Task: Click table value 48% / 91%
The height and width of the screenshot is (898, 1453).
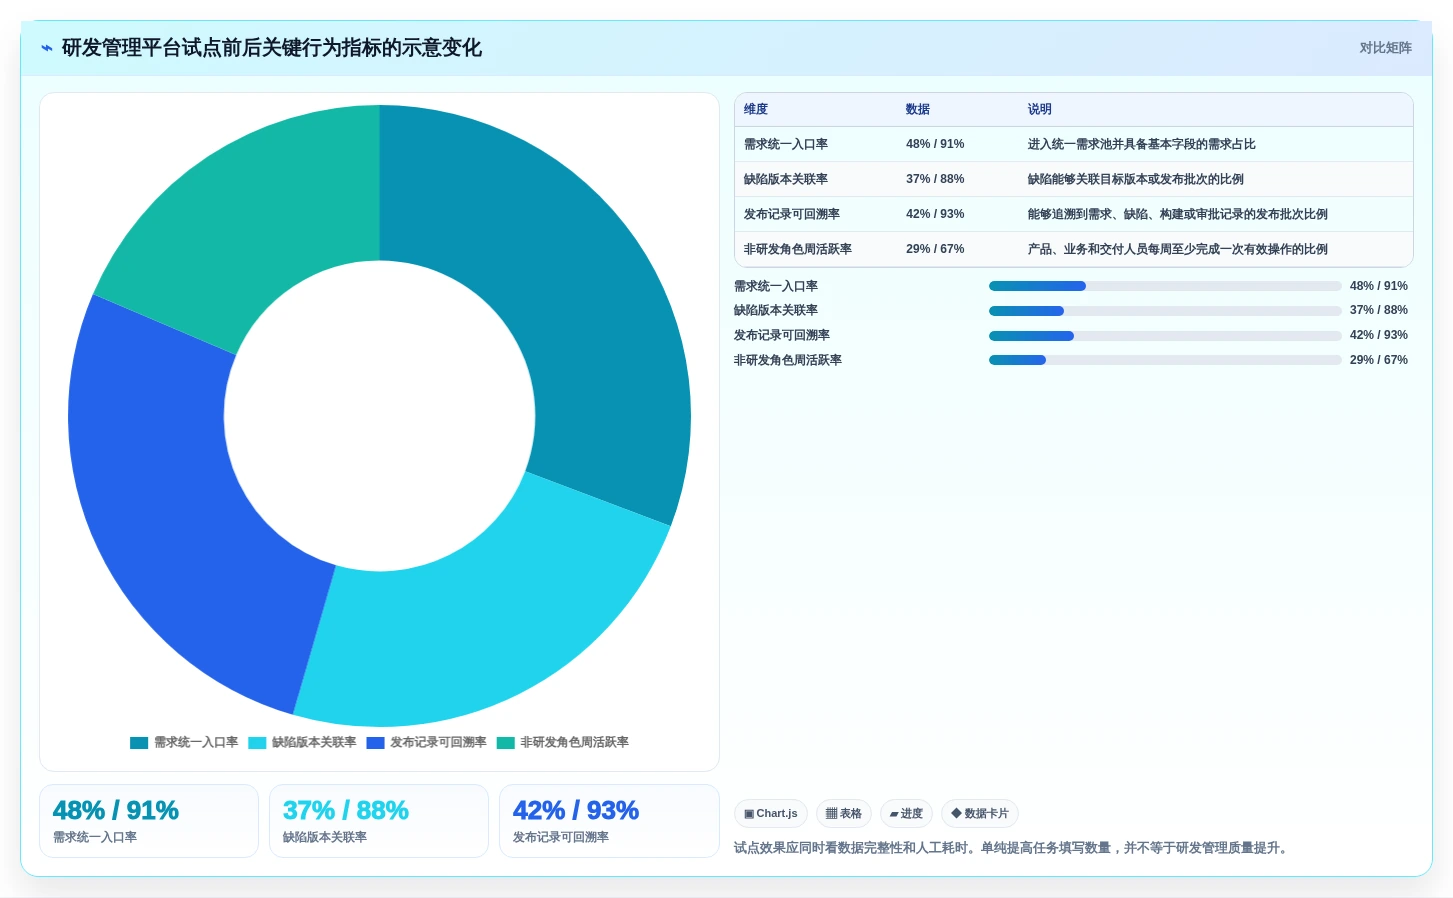Action: tap(935, 145)
